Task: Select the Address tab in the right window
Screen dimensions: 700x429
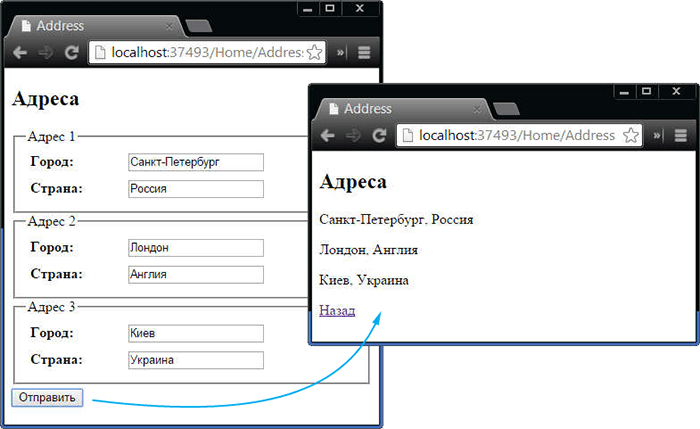Action: click(x=404, y=109)
